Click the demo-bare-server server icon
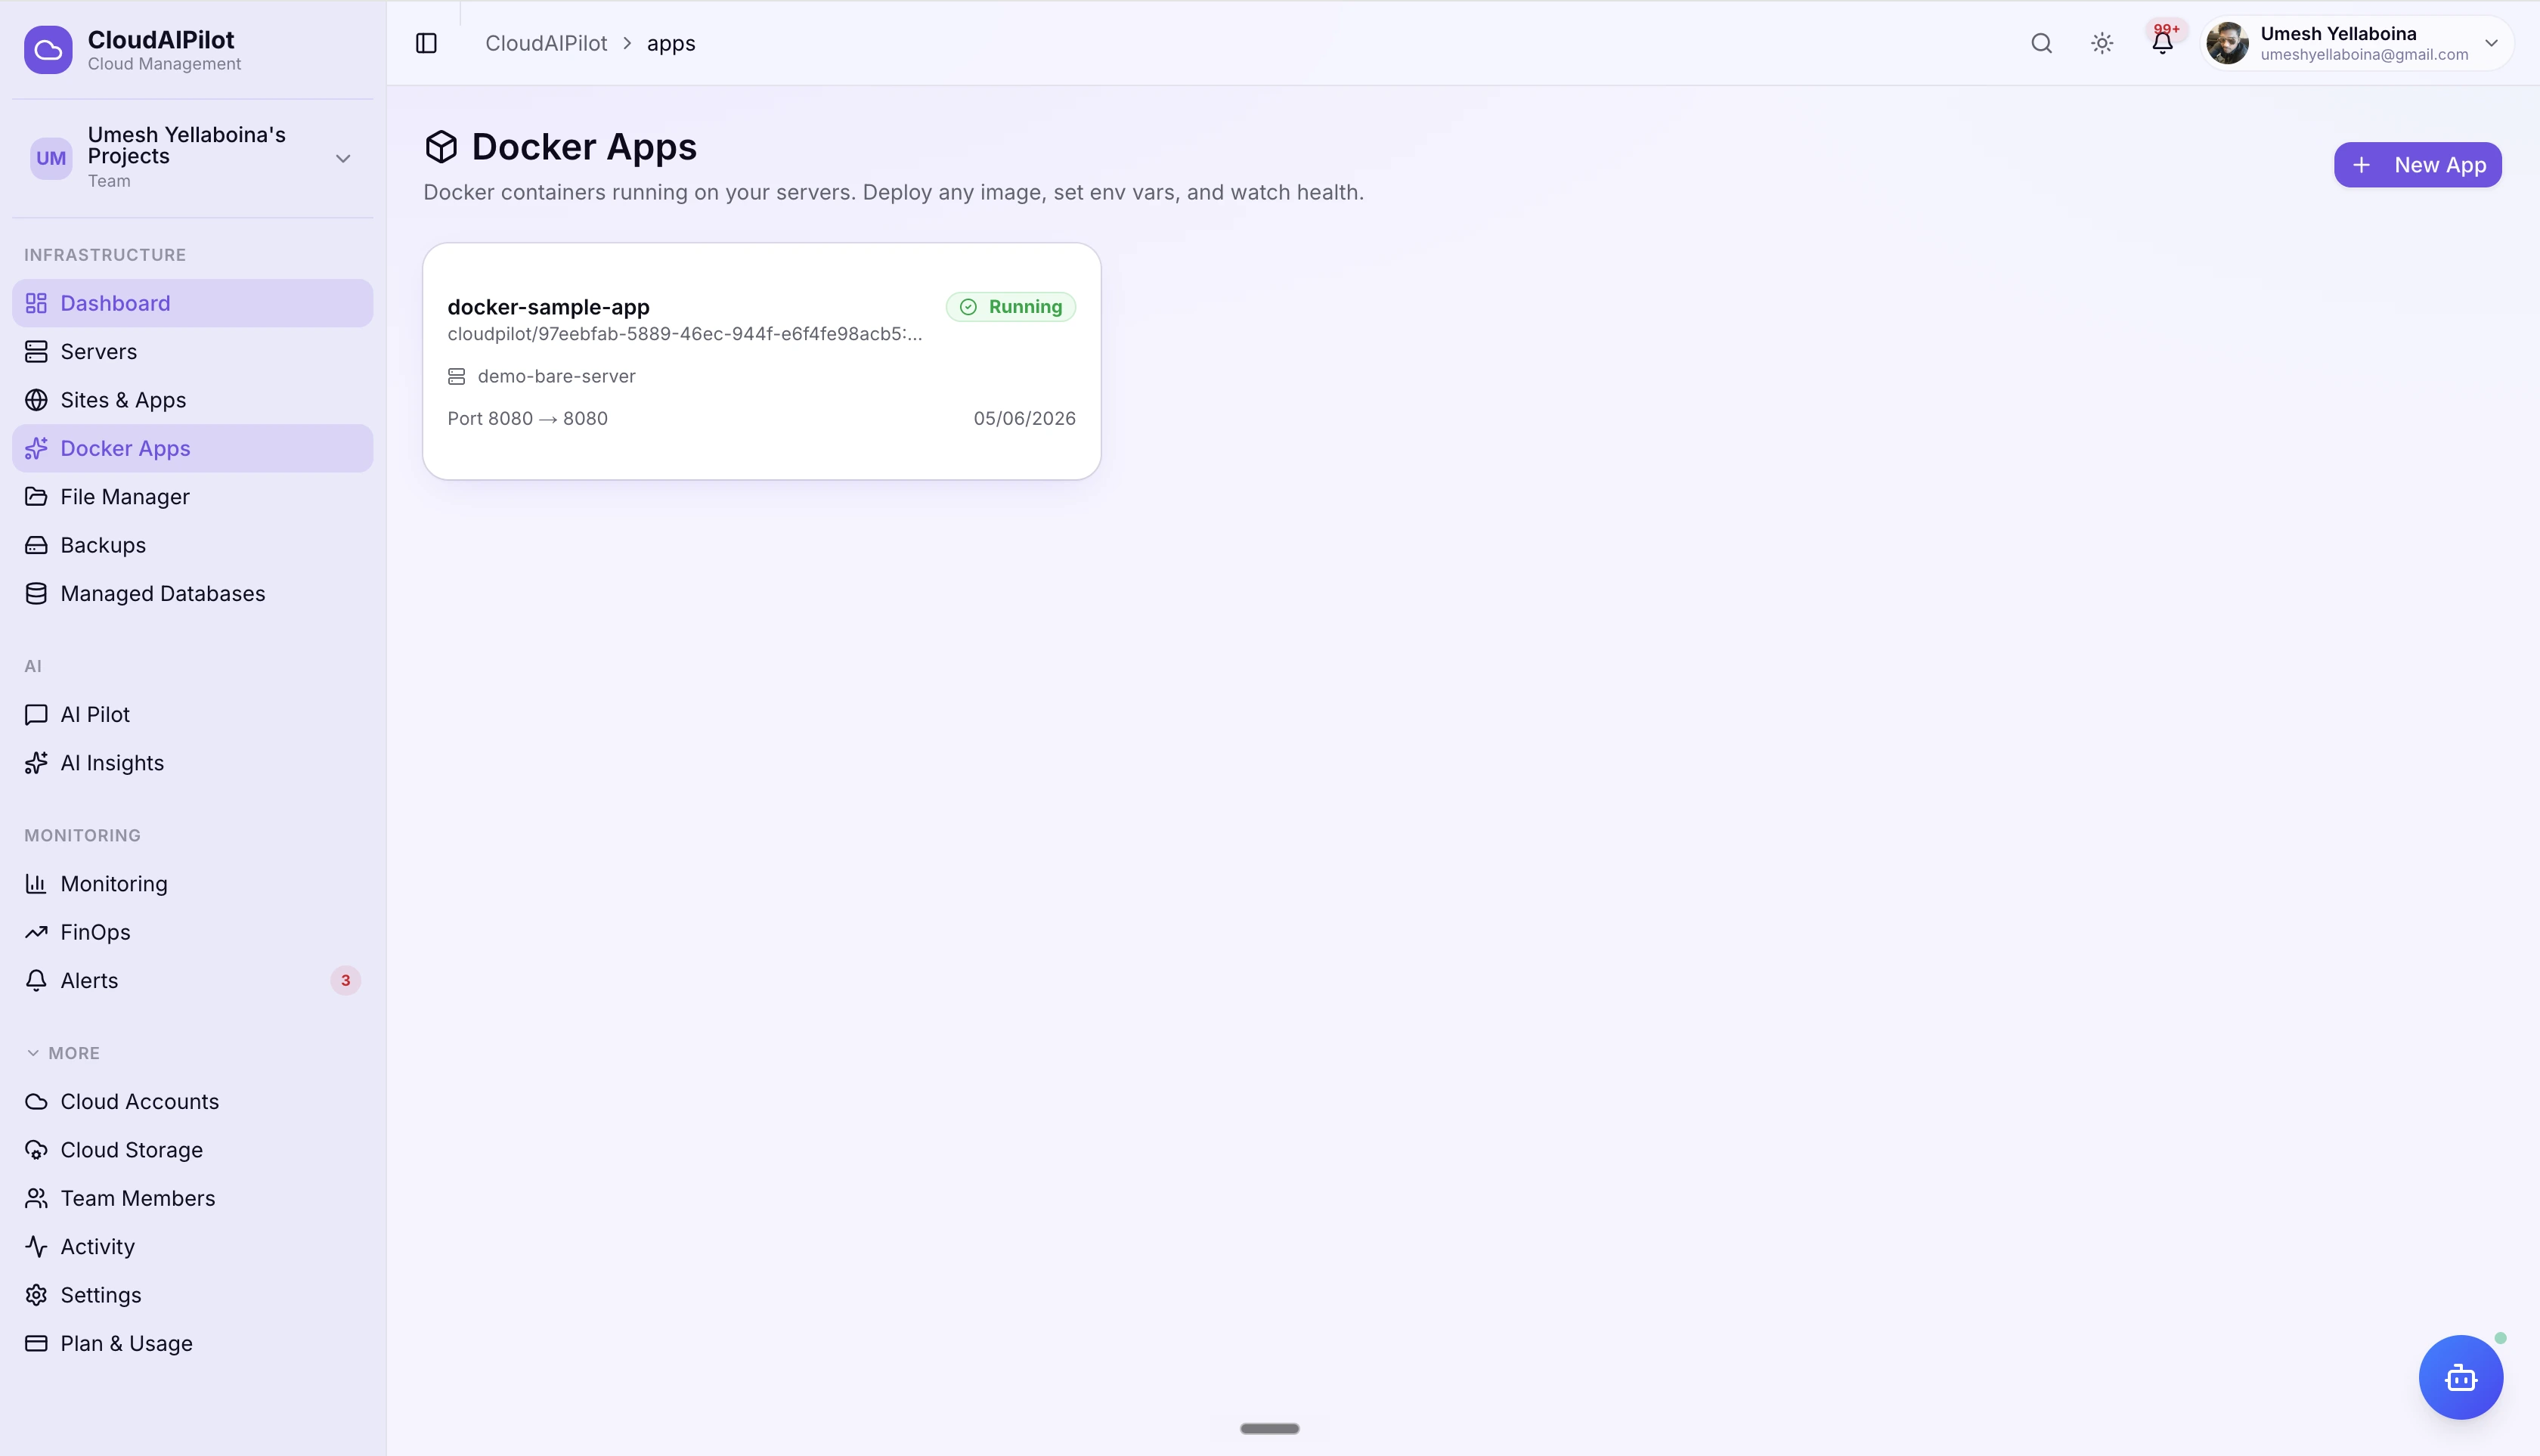 tap(456, 376)
